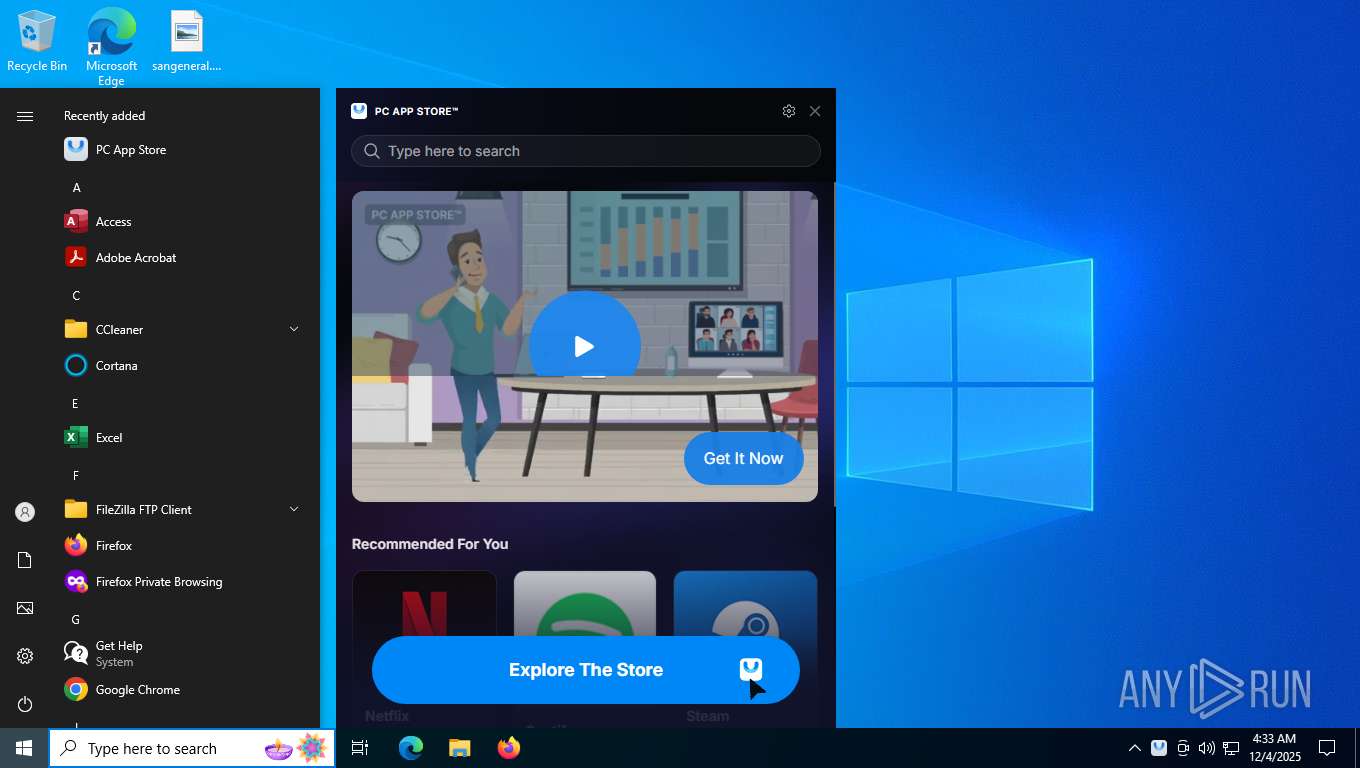Click the Get It Now button

[744, 458]
